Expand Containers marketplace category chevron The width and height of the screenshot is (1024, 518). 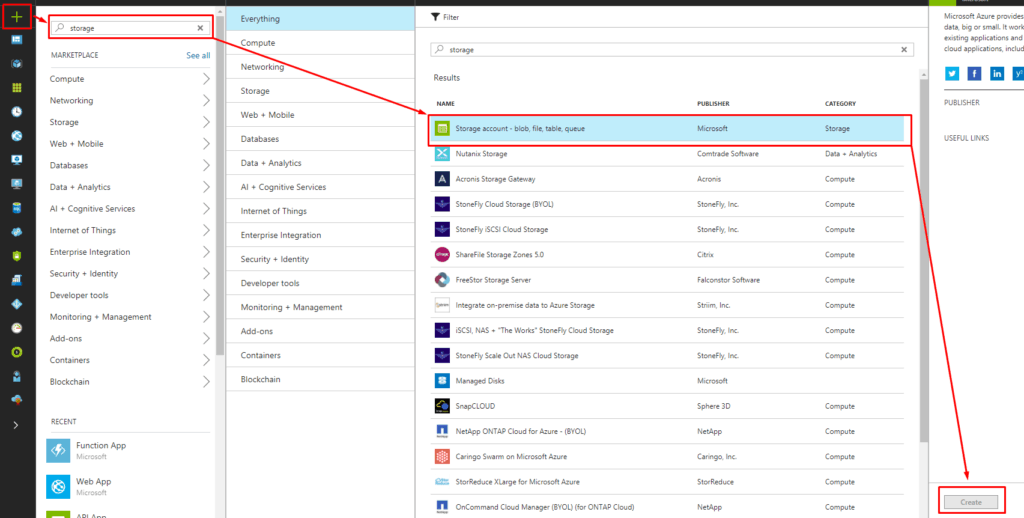[x=206, y=360]
